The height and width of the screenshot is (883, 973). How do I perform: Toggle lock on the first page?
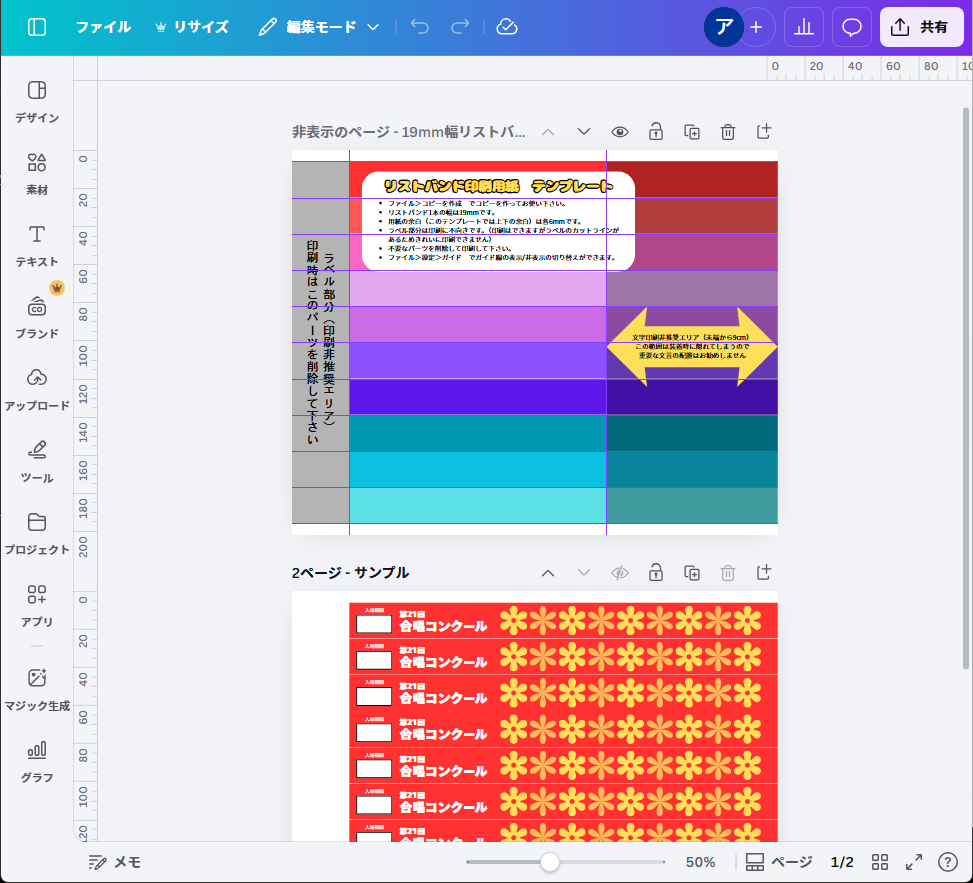[x=655, y=132]
